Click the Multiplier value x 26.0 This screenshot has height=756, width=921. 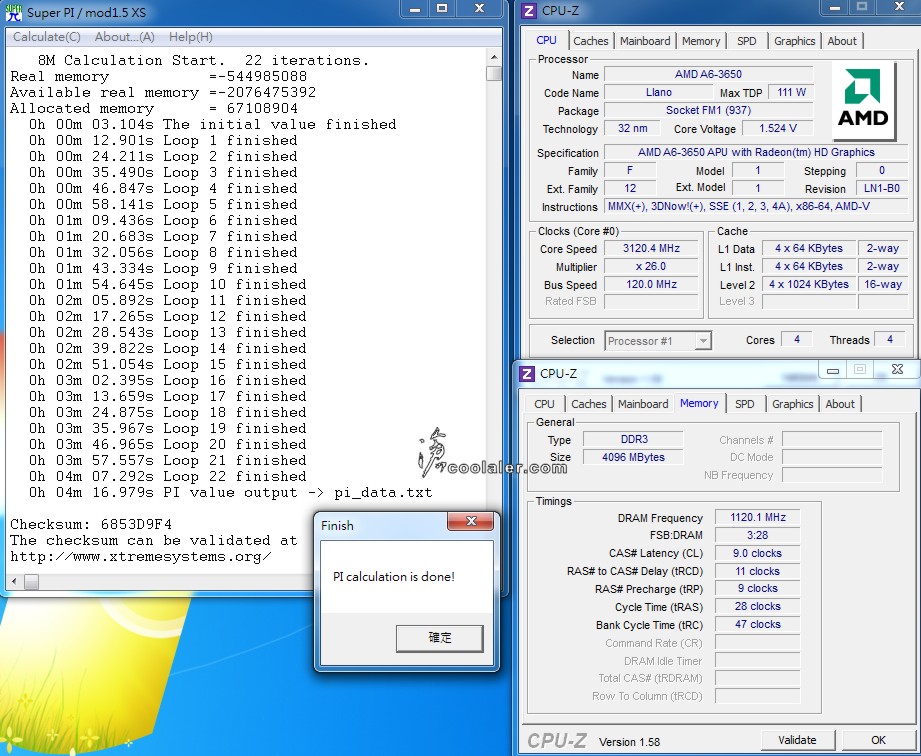[651, 267]
